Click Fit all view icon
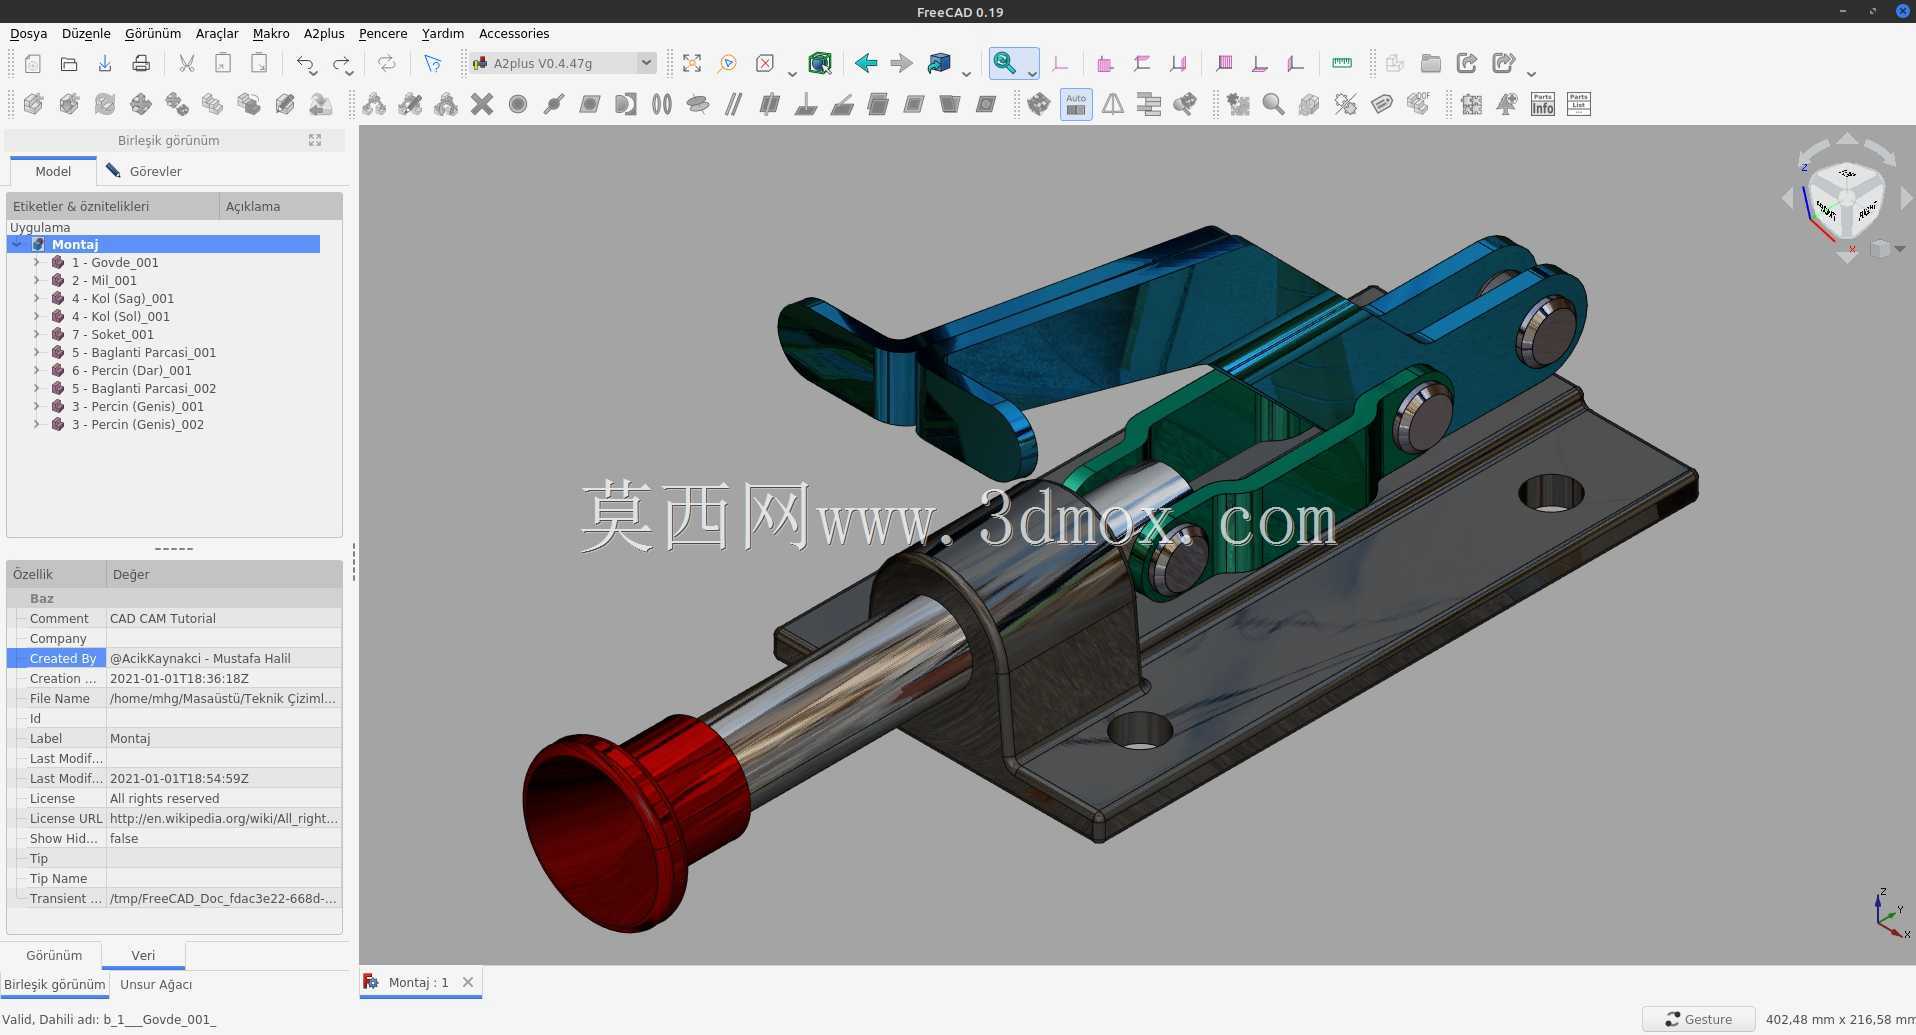The width and height of the screenshot is (1916, 1035). (x=692, y=64)
